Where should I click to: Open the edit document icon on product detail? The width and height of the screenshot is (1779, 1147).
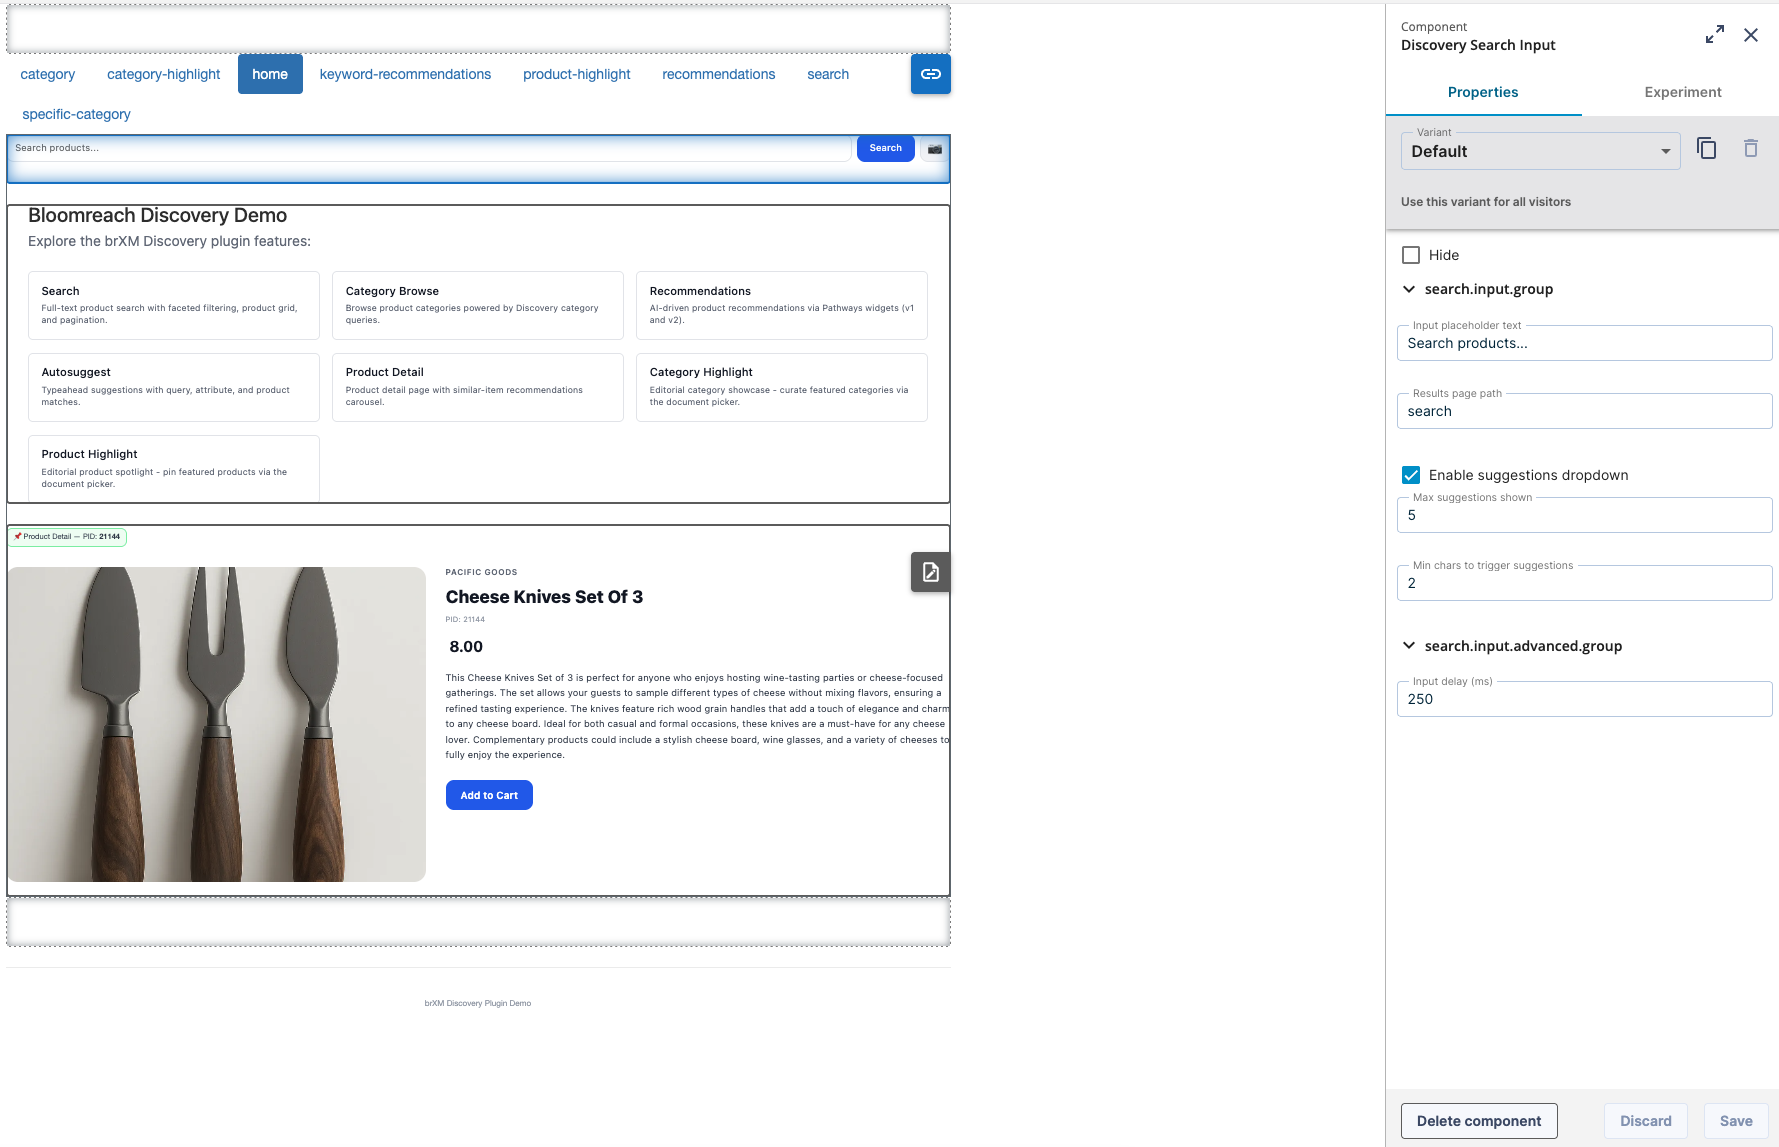click(x=930, y=572)
